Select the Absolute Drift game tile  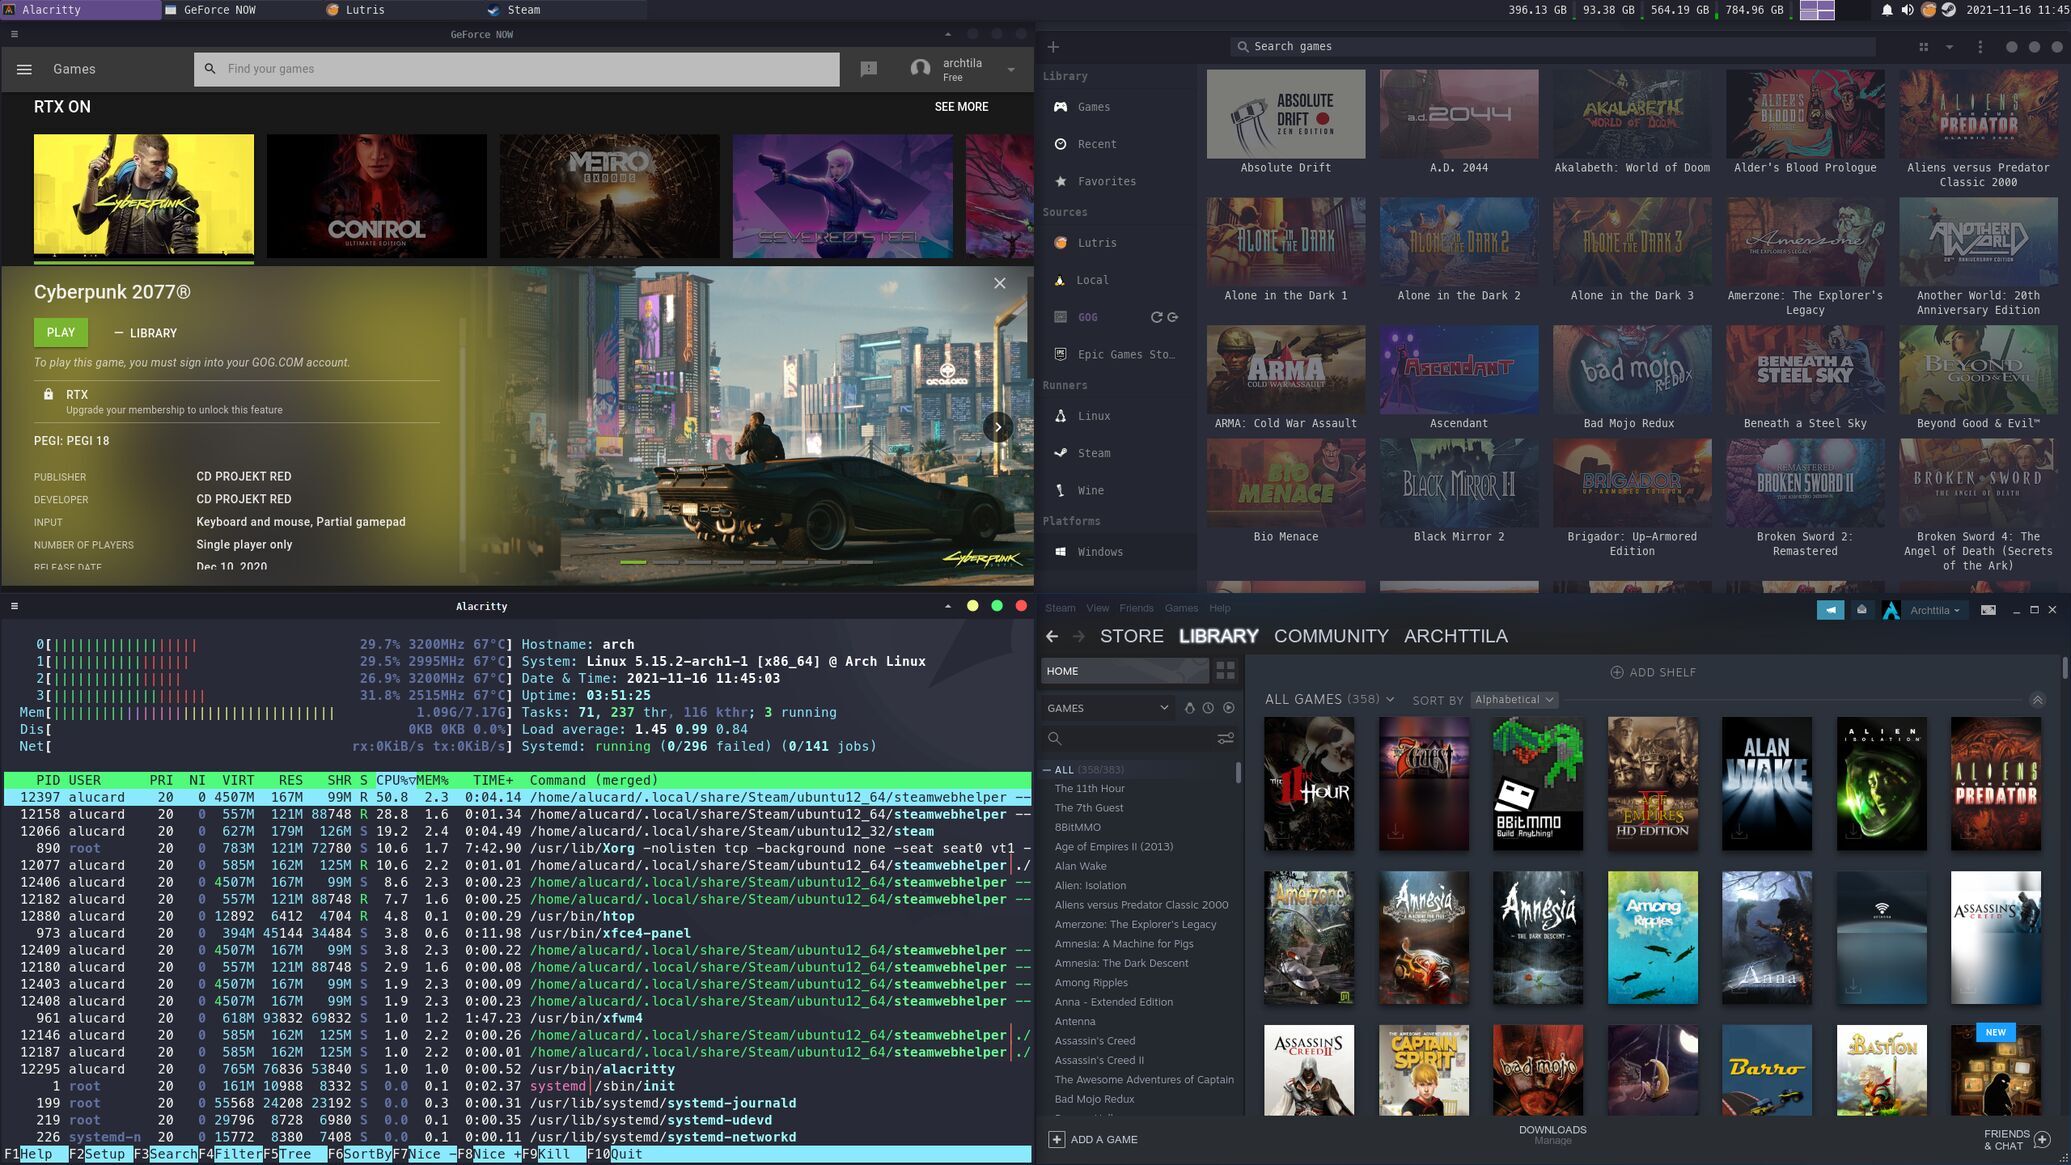point(1286,122)
